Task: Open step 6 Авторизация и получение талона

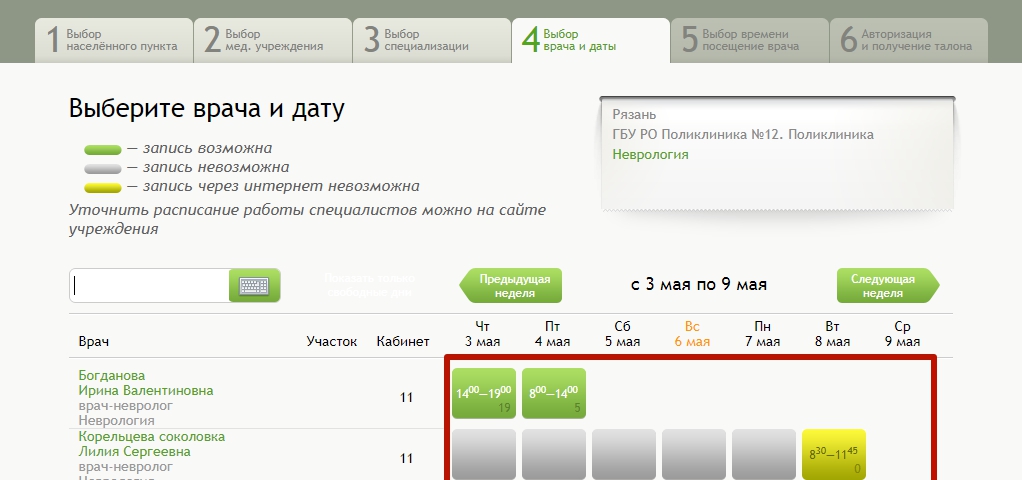Action: point(909,40)
